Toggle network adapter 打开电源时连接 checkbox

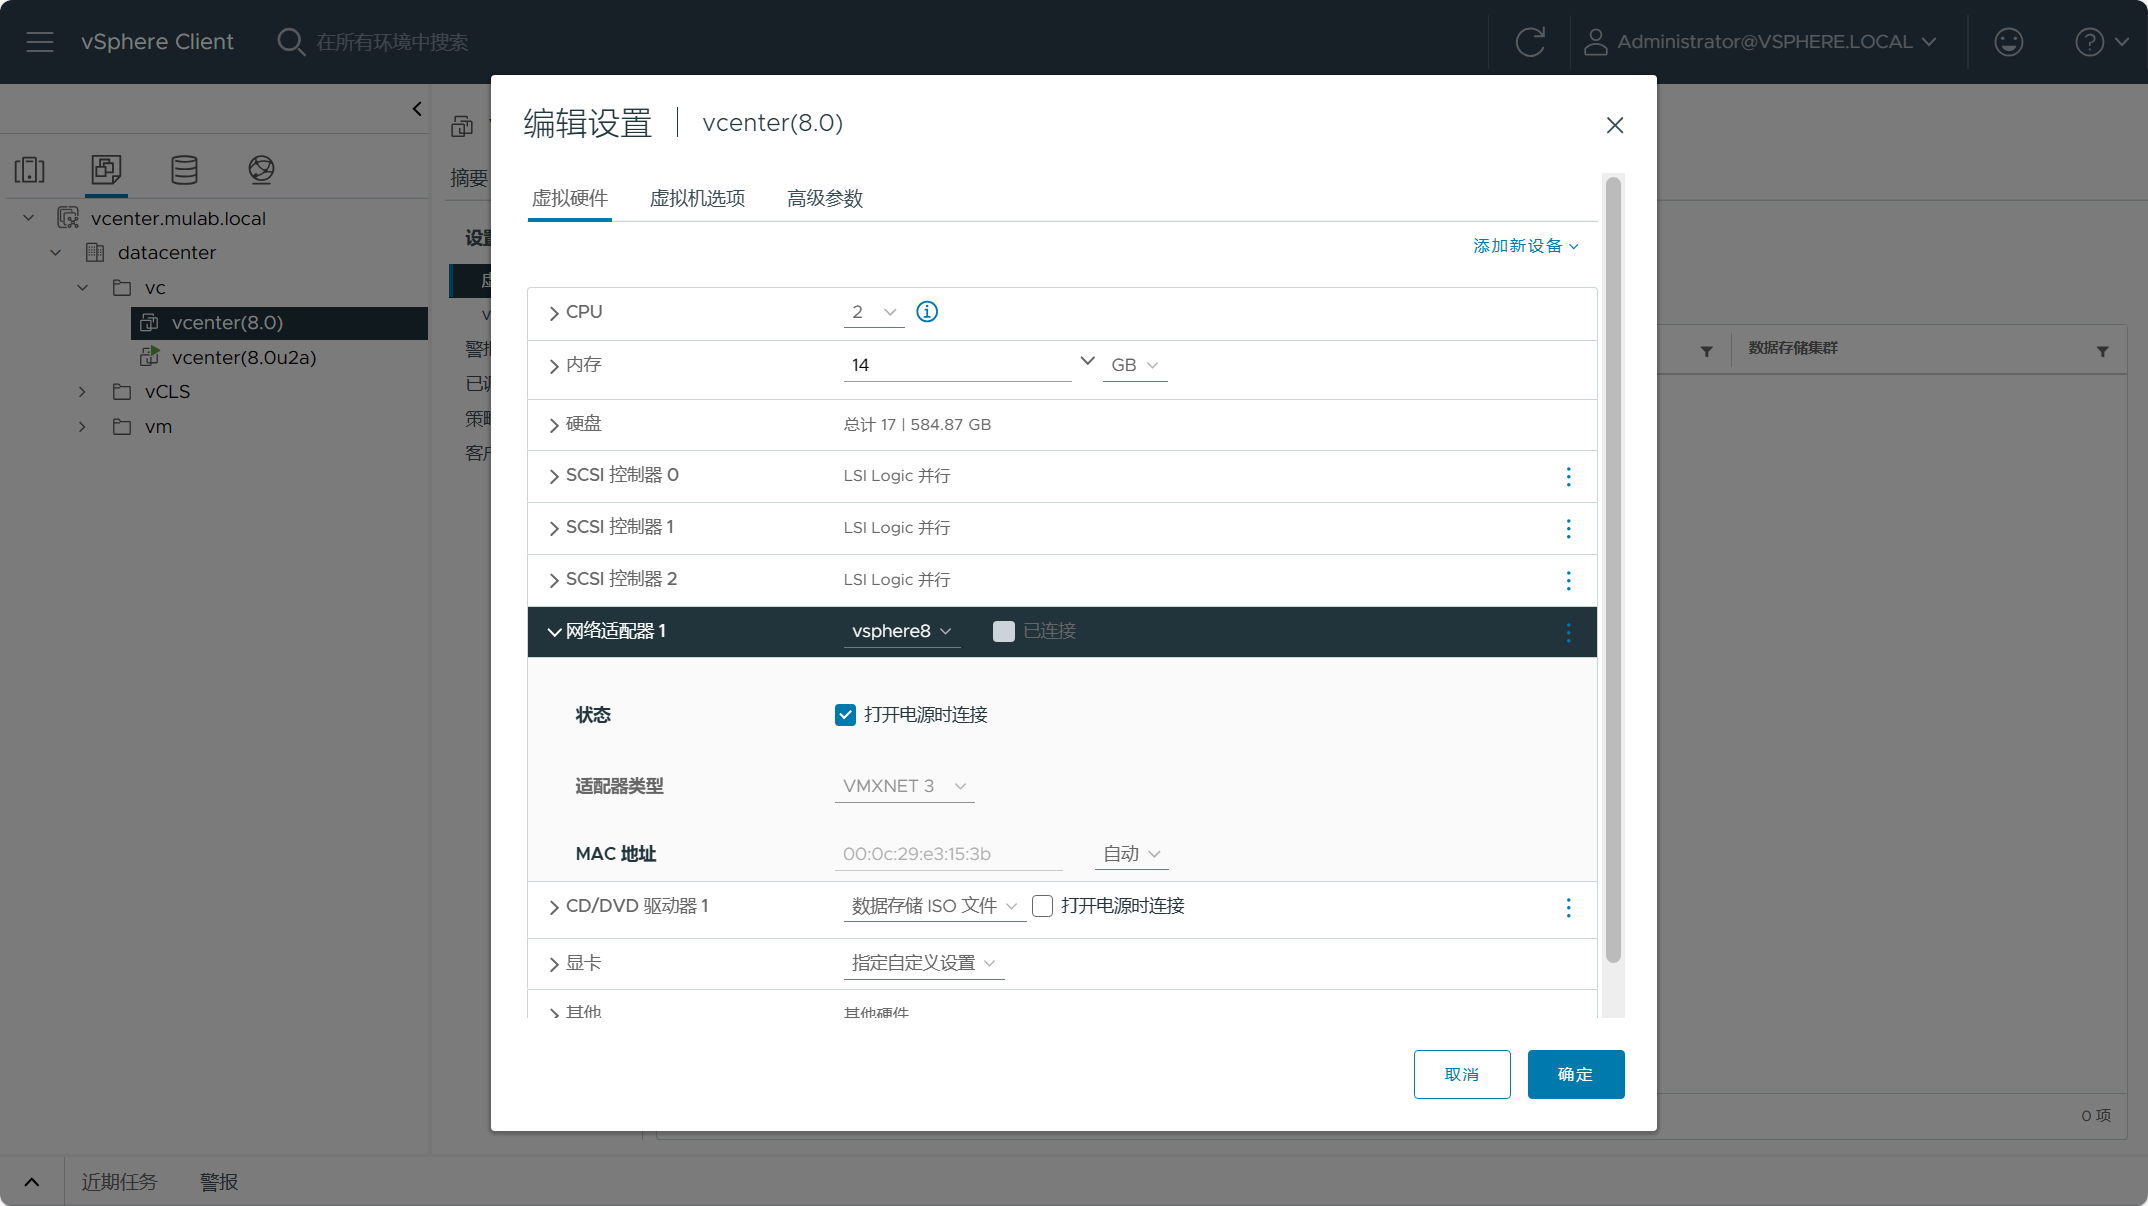coord(845,715)
